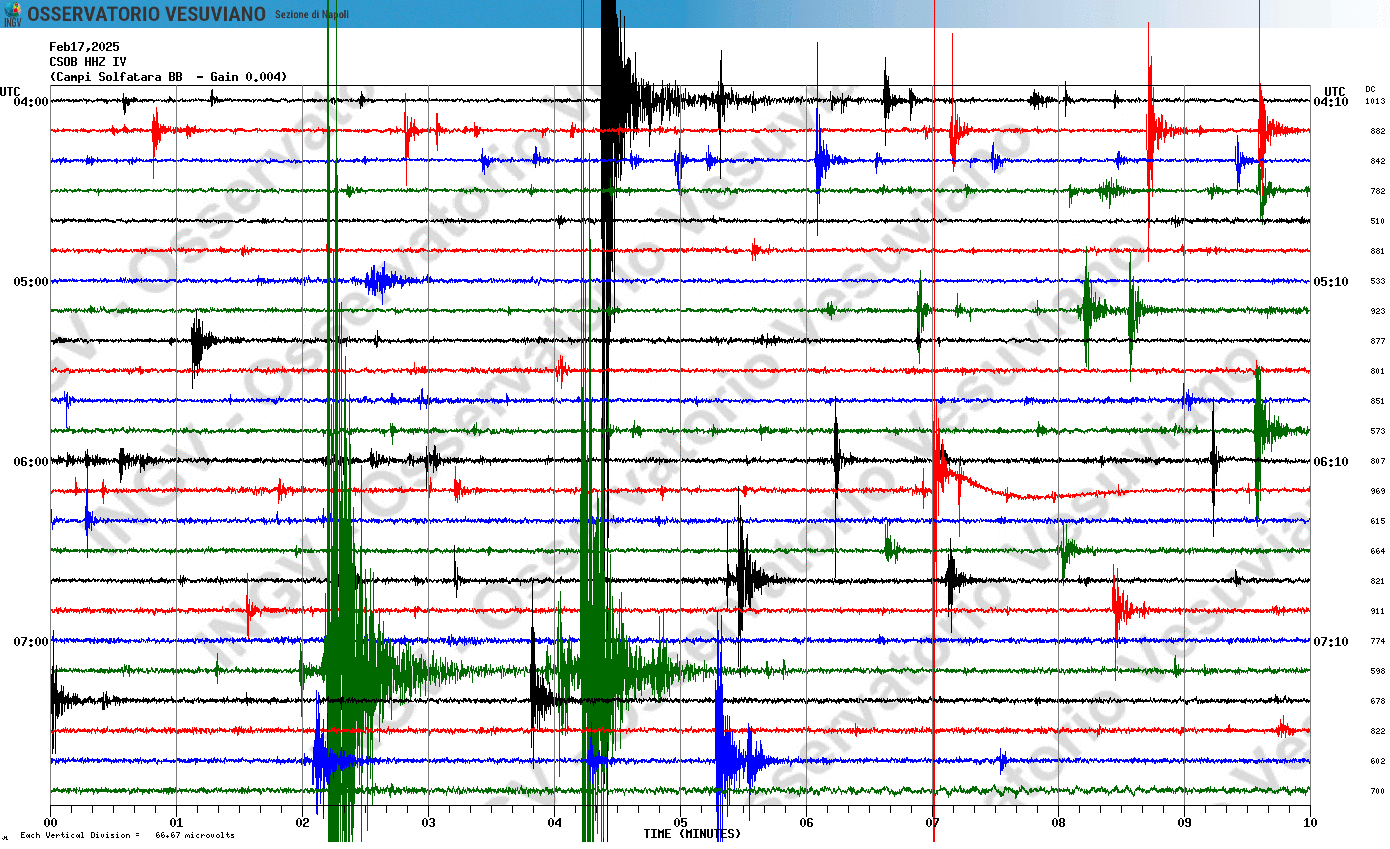This screenshot has height=849, width=1390.
Task: Click minute tick label 05
Action: point(680,823)
